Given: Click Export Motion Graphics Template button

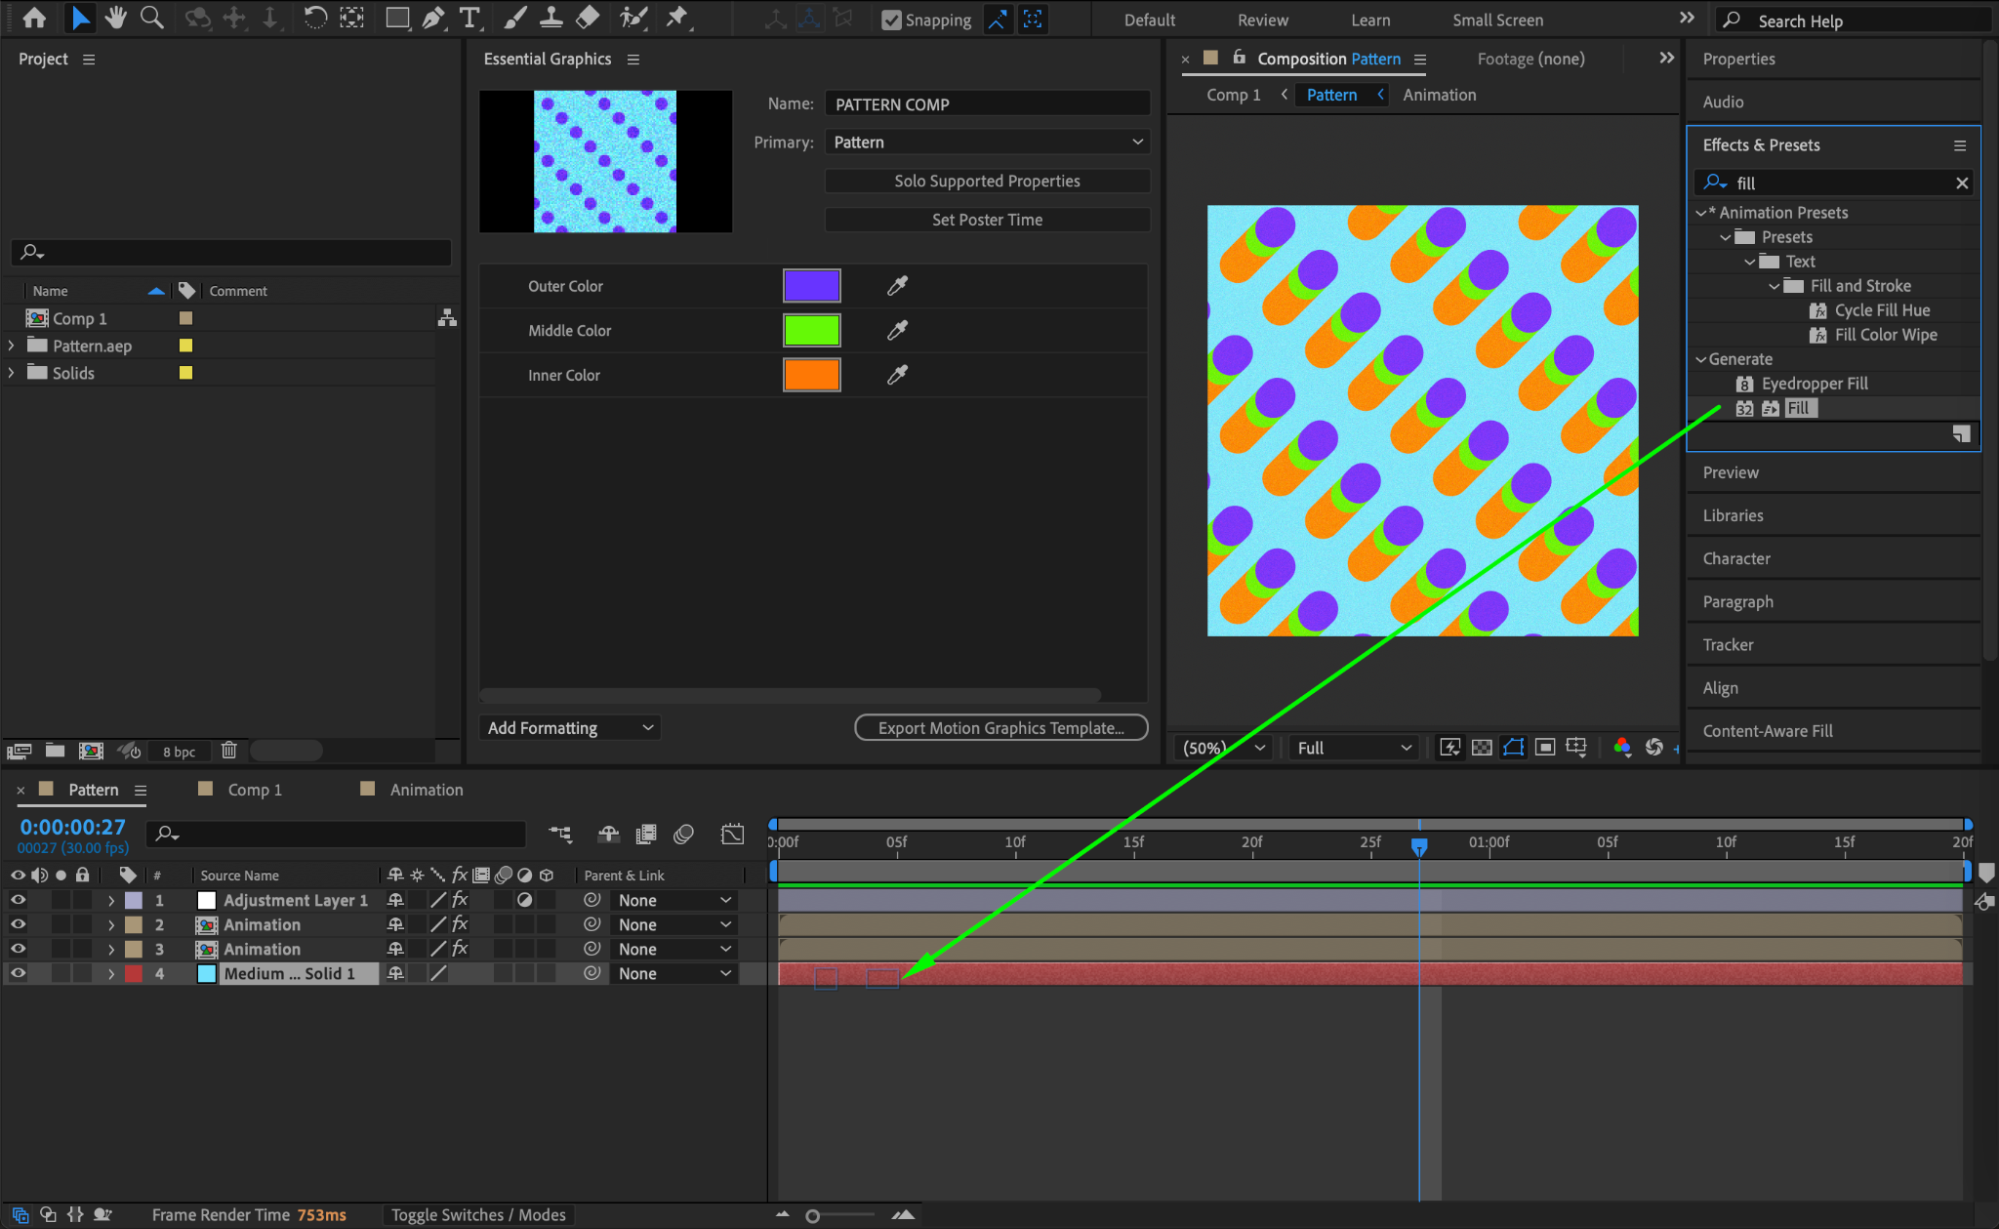Looking at the screenshot, I should (1000, 728).
